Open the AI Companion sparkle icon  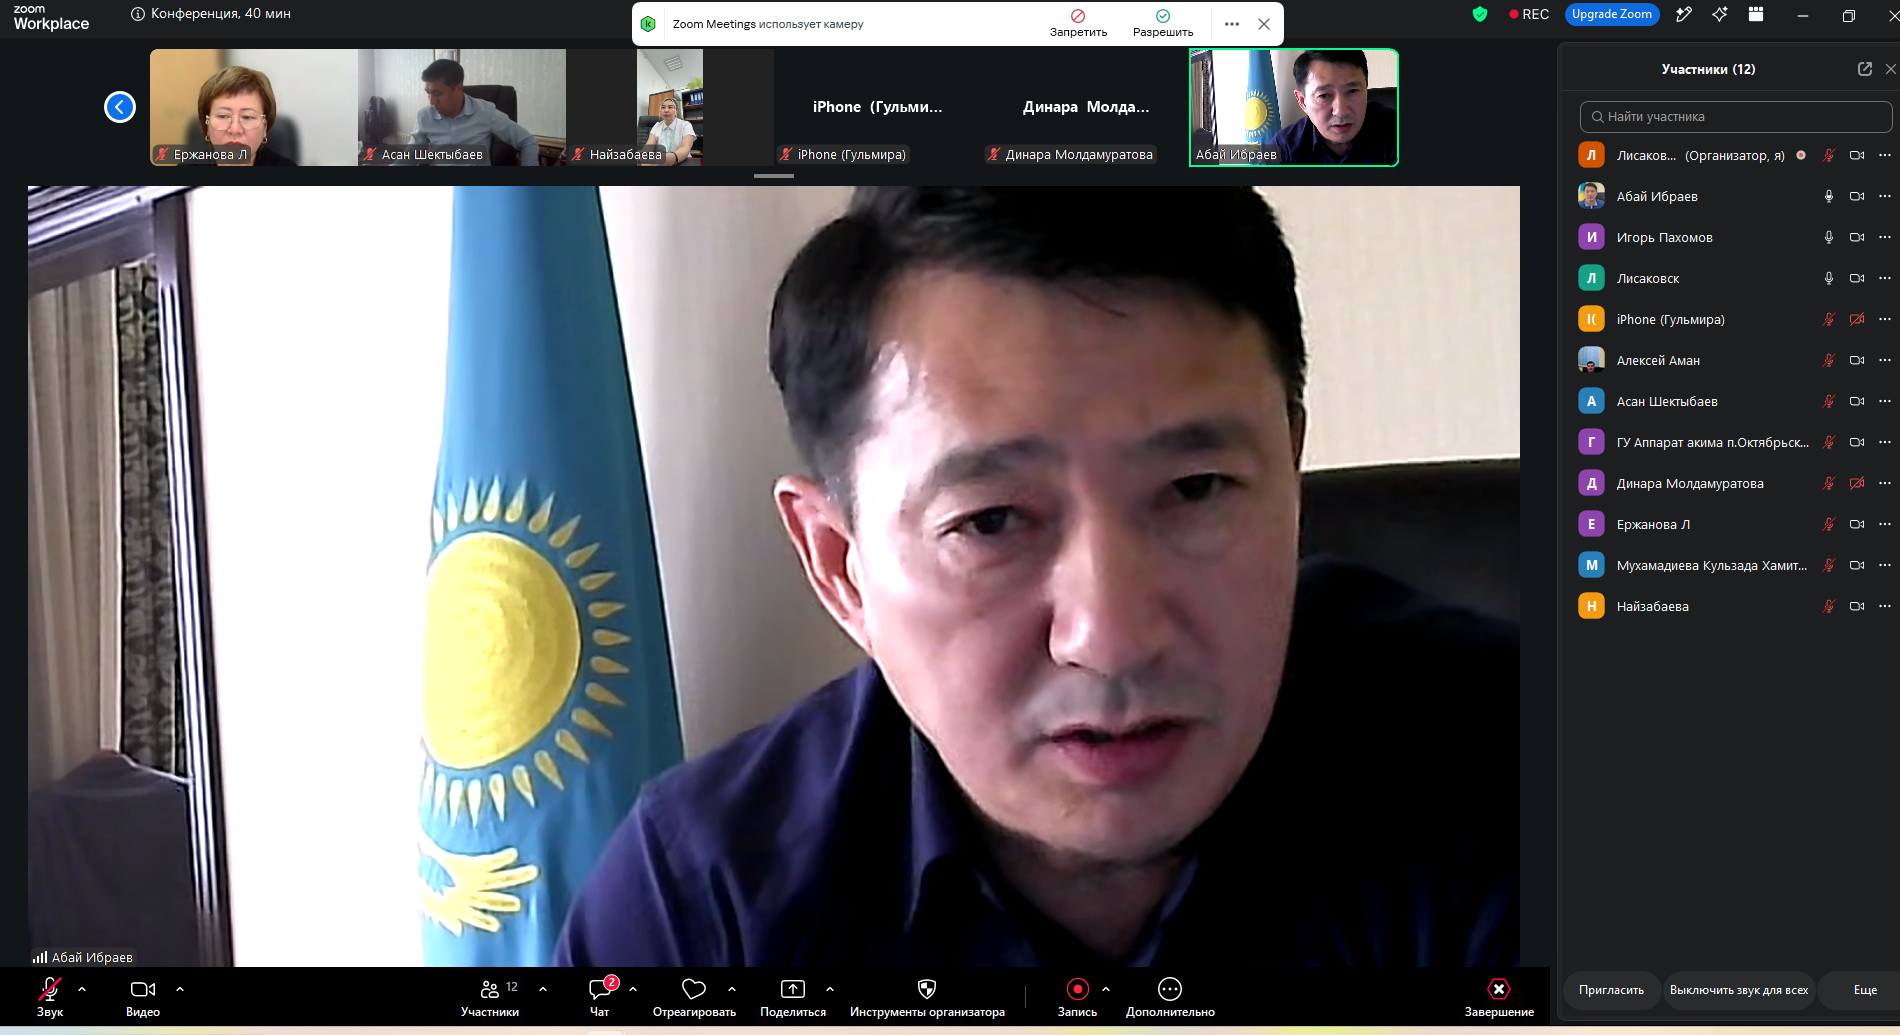pyautogui.click(x=1720, y=14)
